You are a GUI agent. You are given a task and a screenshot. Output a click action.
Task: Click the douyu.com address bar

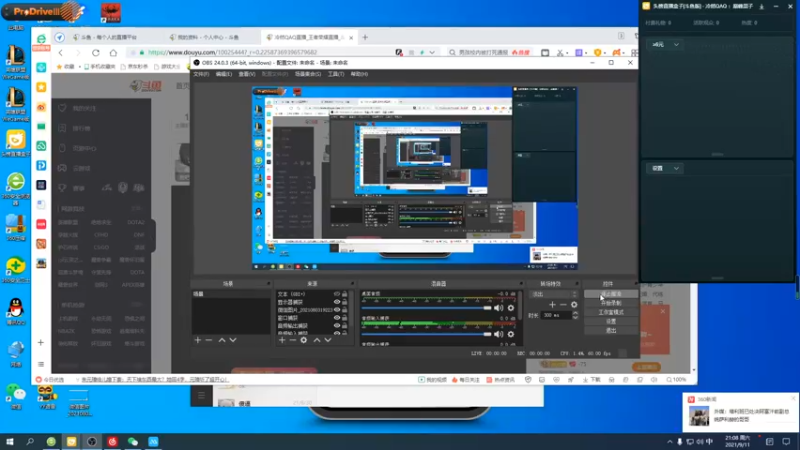pos(260,52)
